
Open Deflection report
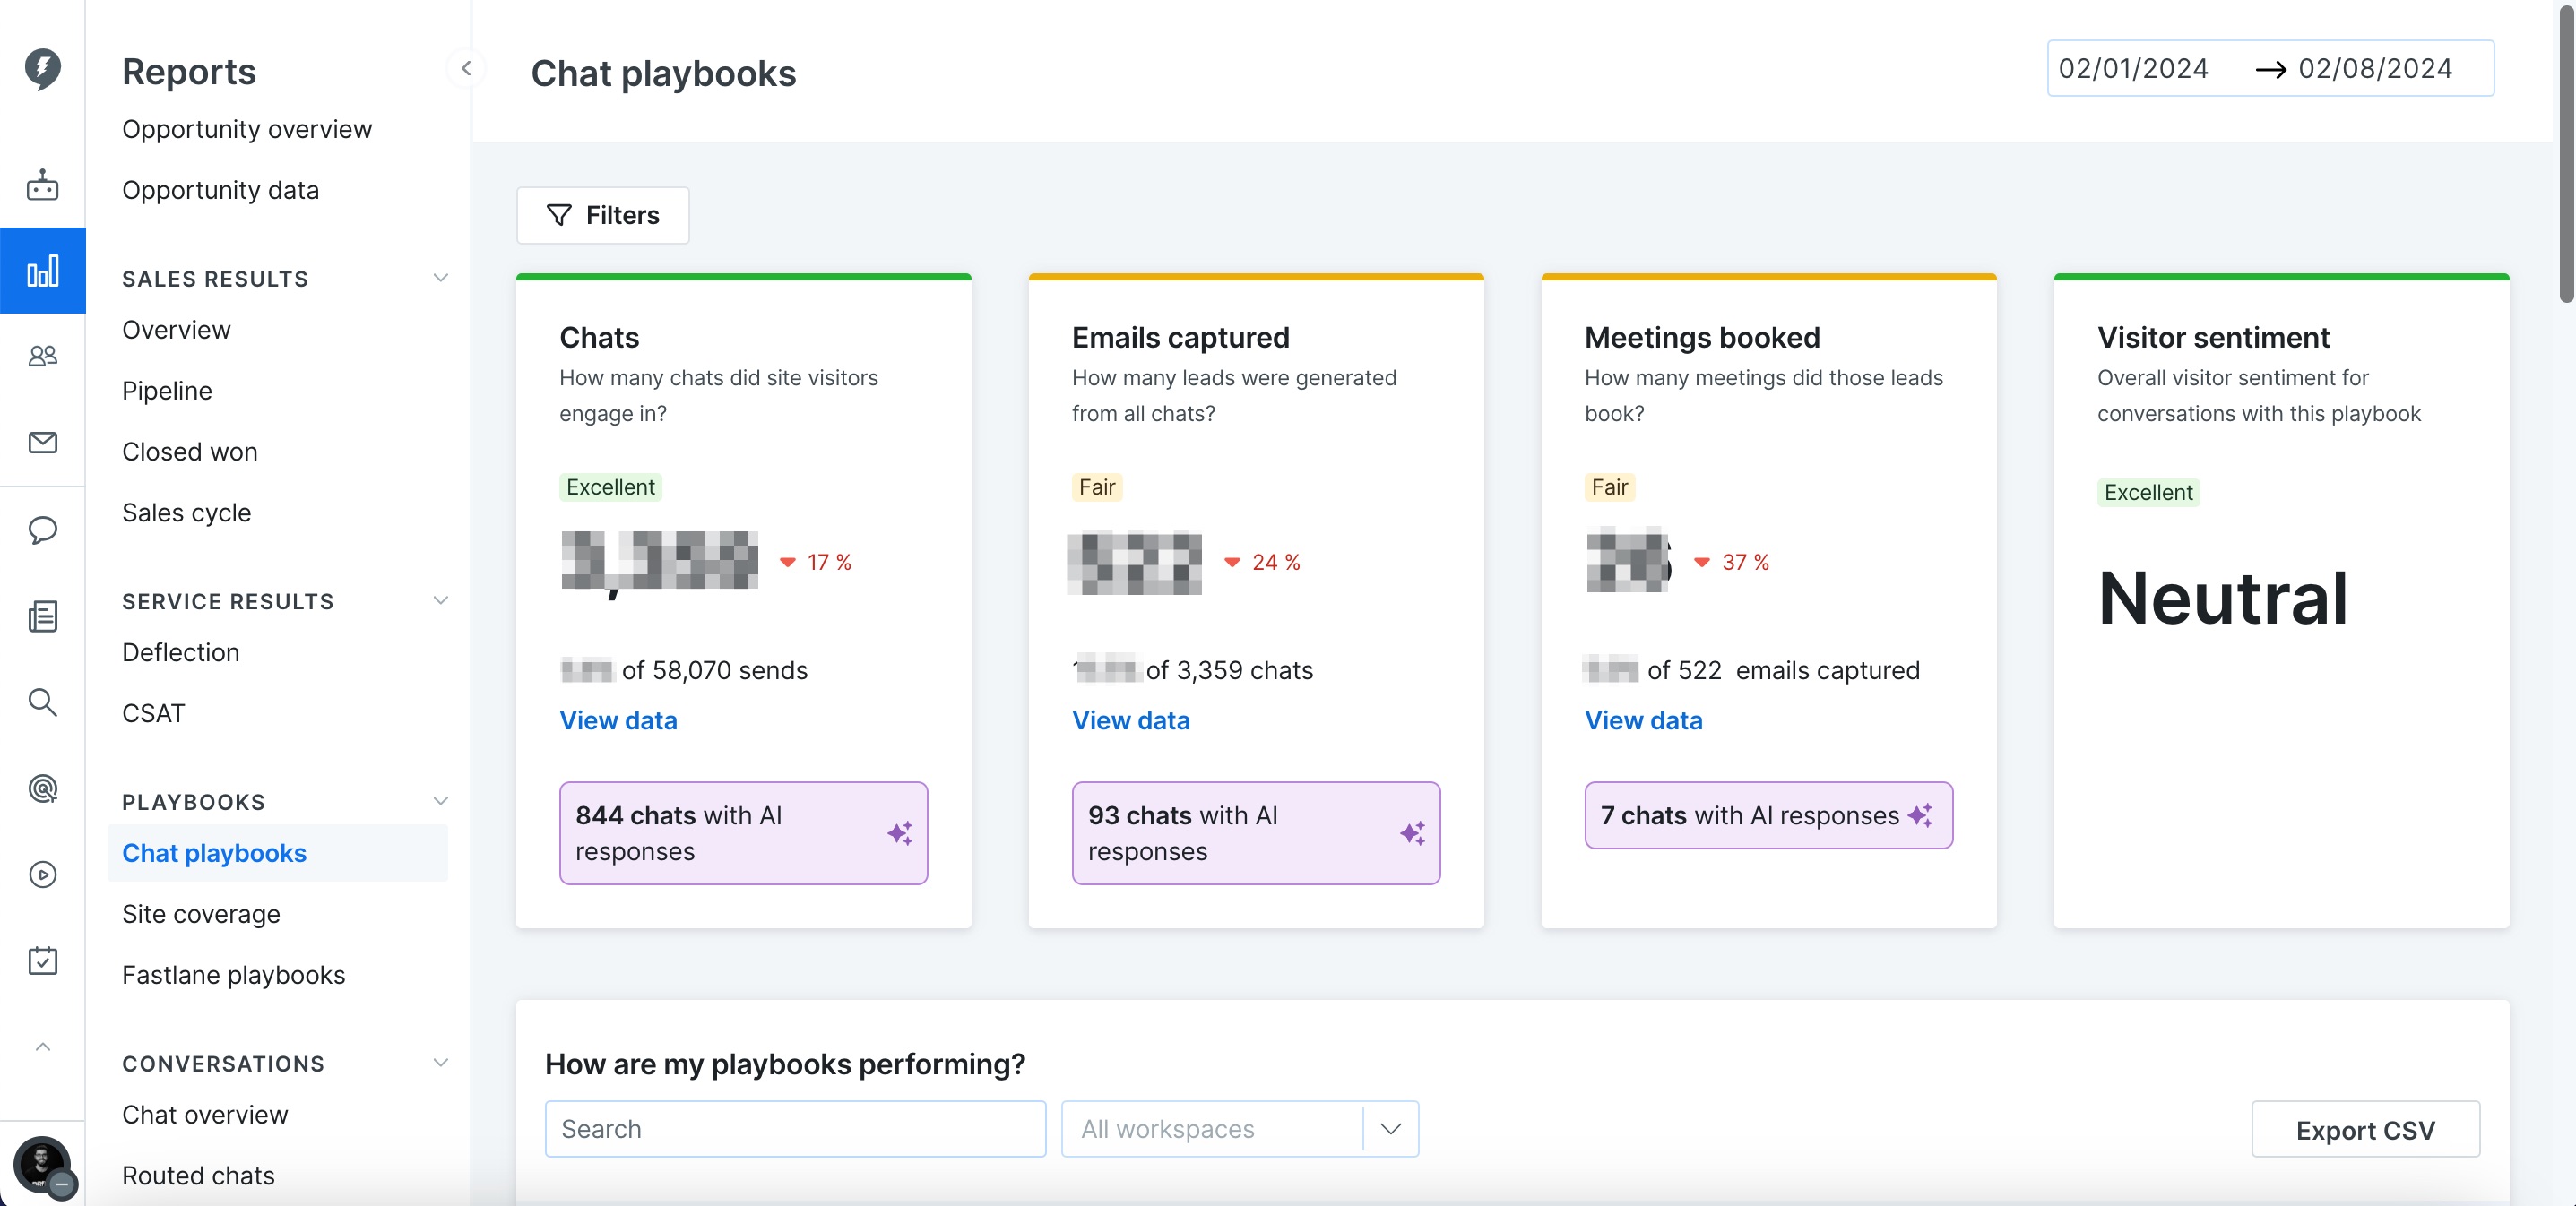click(181, 652)
